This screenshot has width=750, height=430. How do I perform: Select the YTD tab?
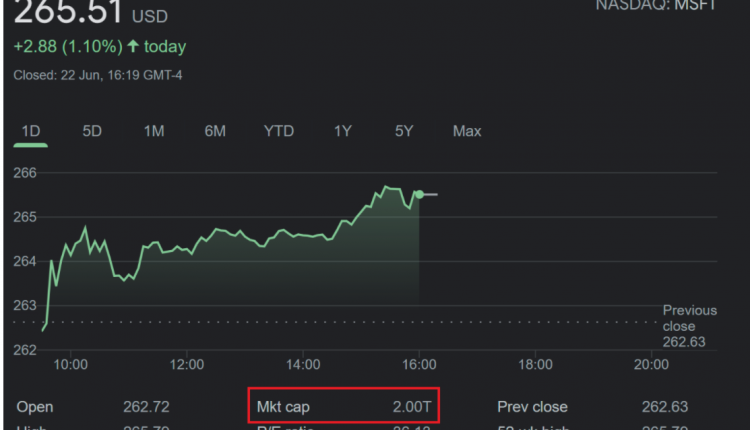[x=279, y=131]
